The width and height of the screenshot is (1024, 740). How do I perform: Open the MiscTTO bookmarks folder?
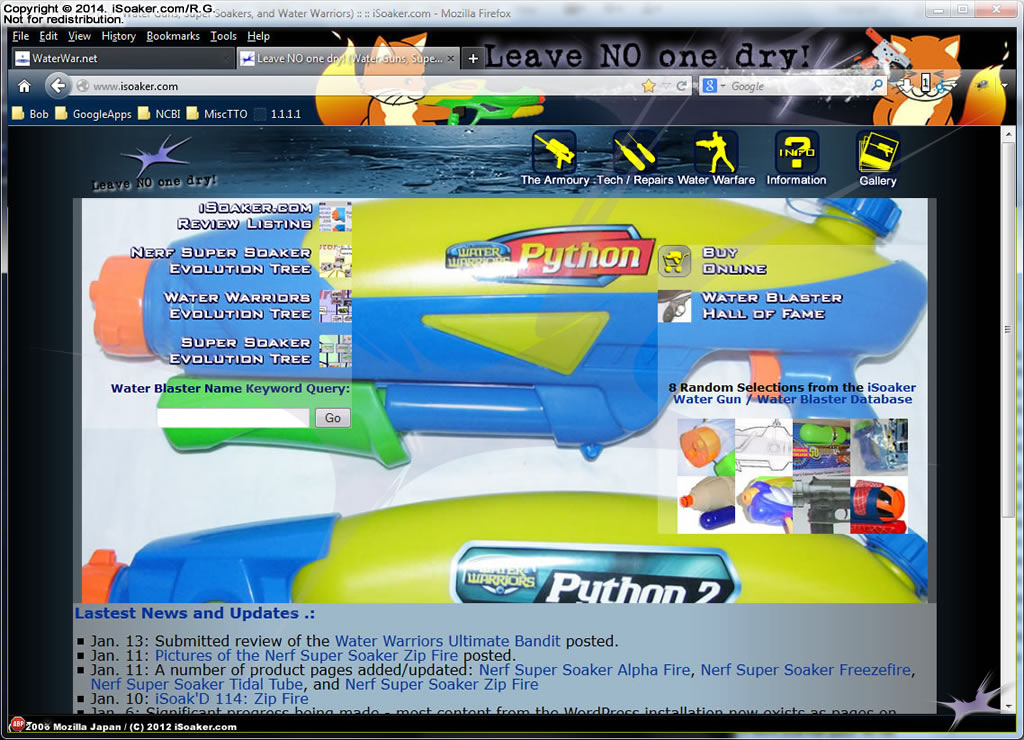point(217,114)
